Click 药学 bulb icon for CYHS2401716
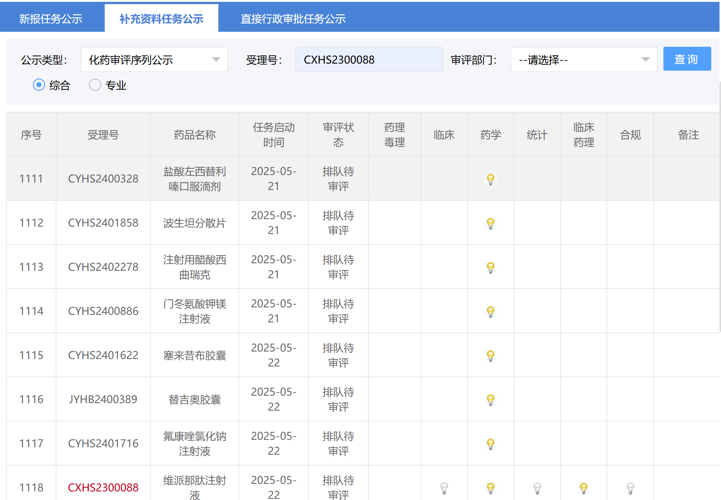Viewport: 721px width, 500px height. (491, 444)
